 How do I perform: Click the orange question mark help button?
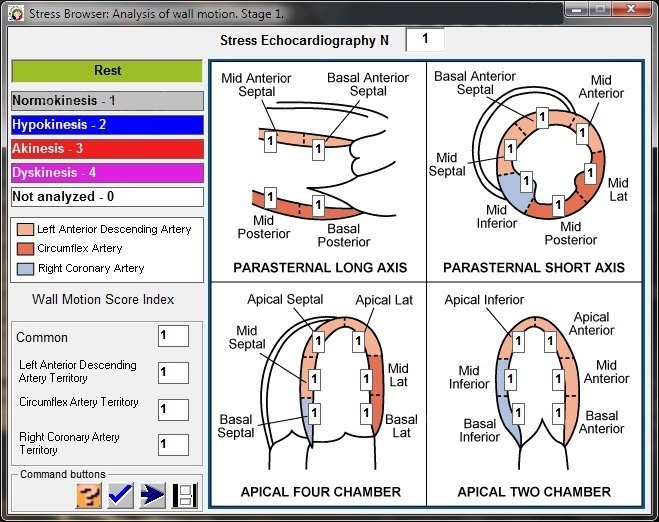[x=90, y=495]
